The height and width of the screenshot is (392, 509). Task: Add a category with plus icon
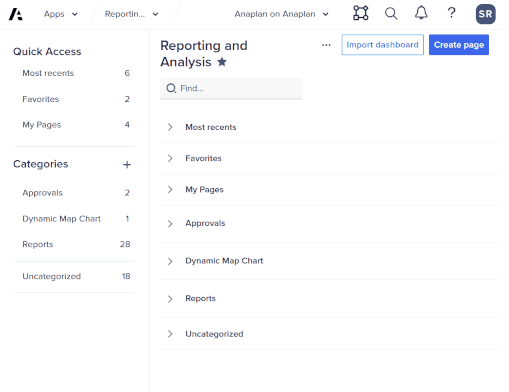click(127, 164)
